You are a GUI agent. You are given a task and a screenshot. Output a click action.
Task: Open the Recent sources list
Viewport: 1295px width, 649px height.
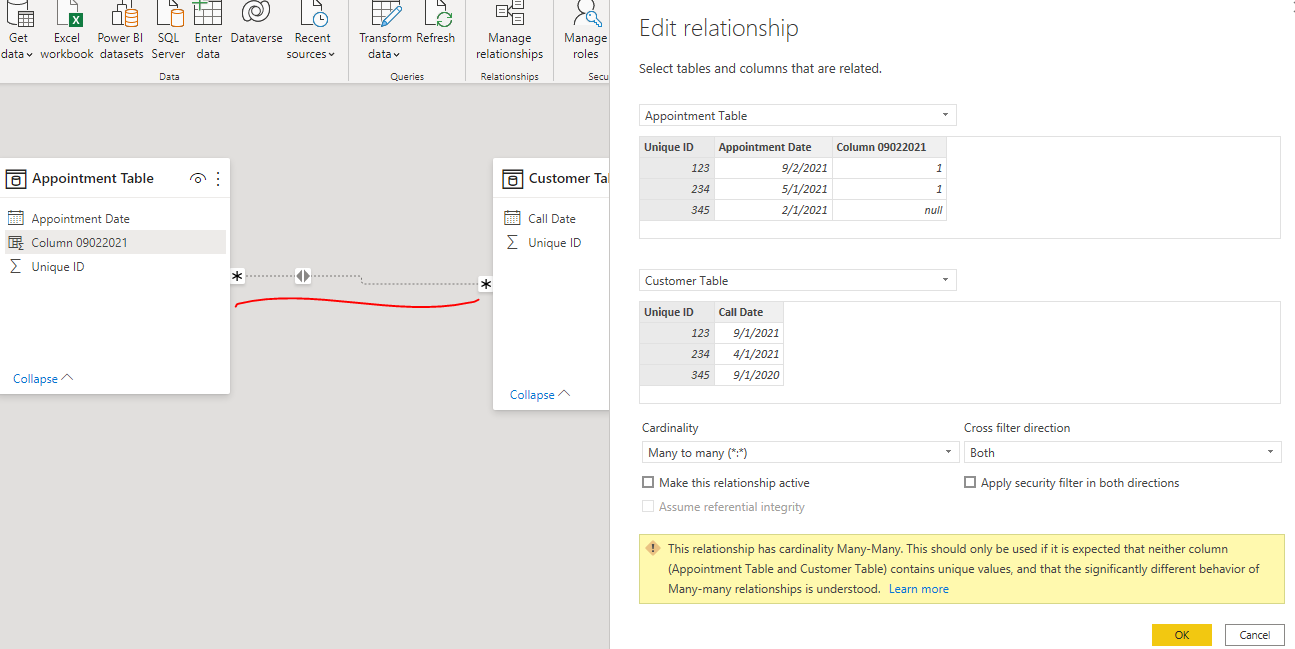pos(312,30)
